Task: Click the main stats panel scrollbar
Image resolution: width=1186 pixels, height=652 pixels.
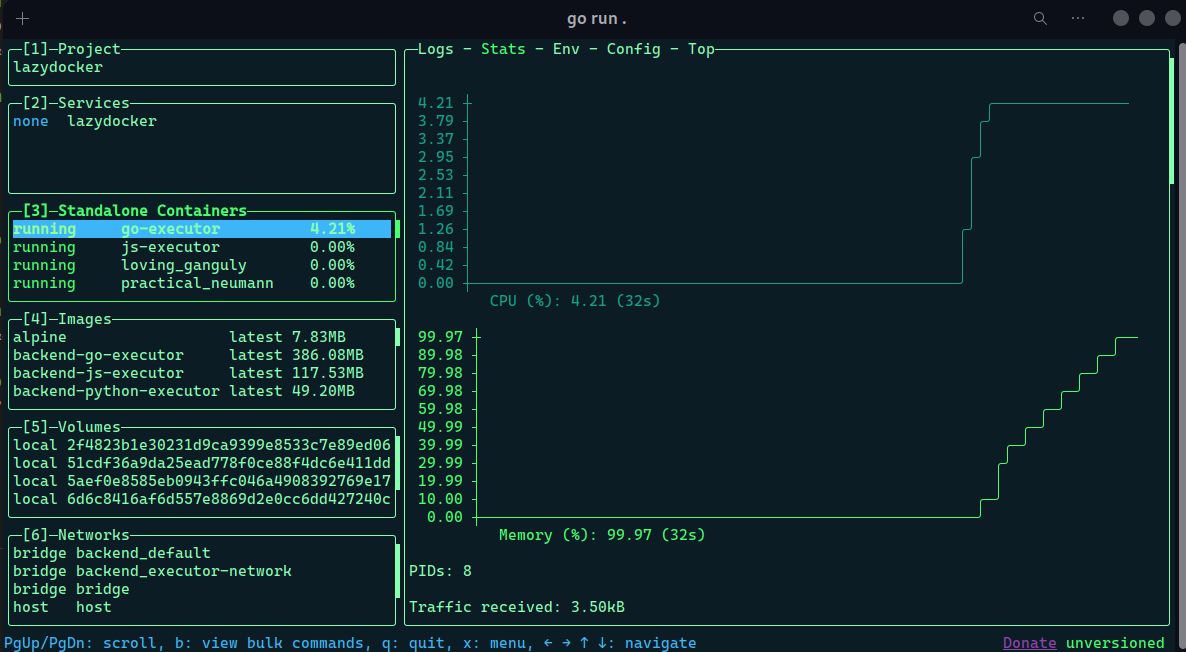Action: click(x=1172, y=121)
